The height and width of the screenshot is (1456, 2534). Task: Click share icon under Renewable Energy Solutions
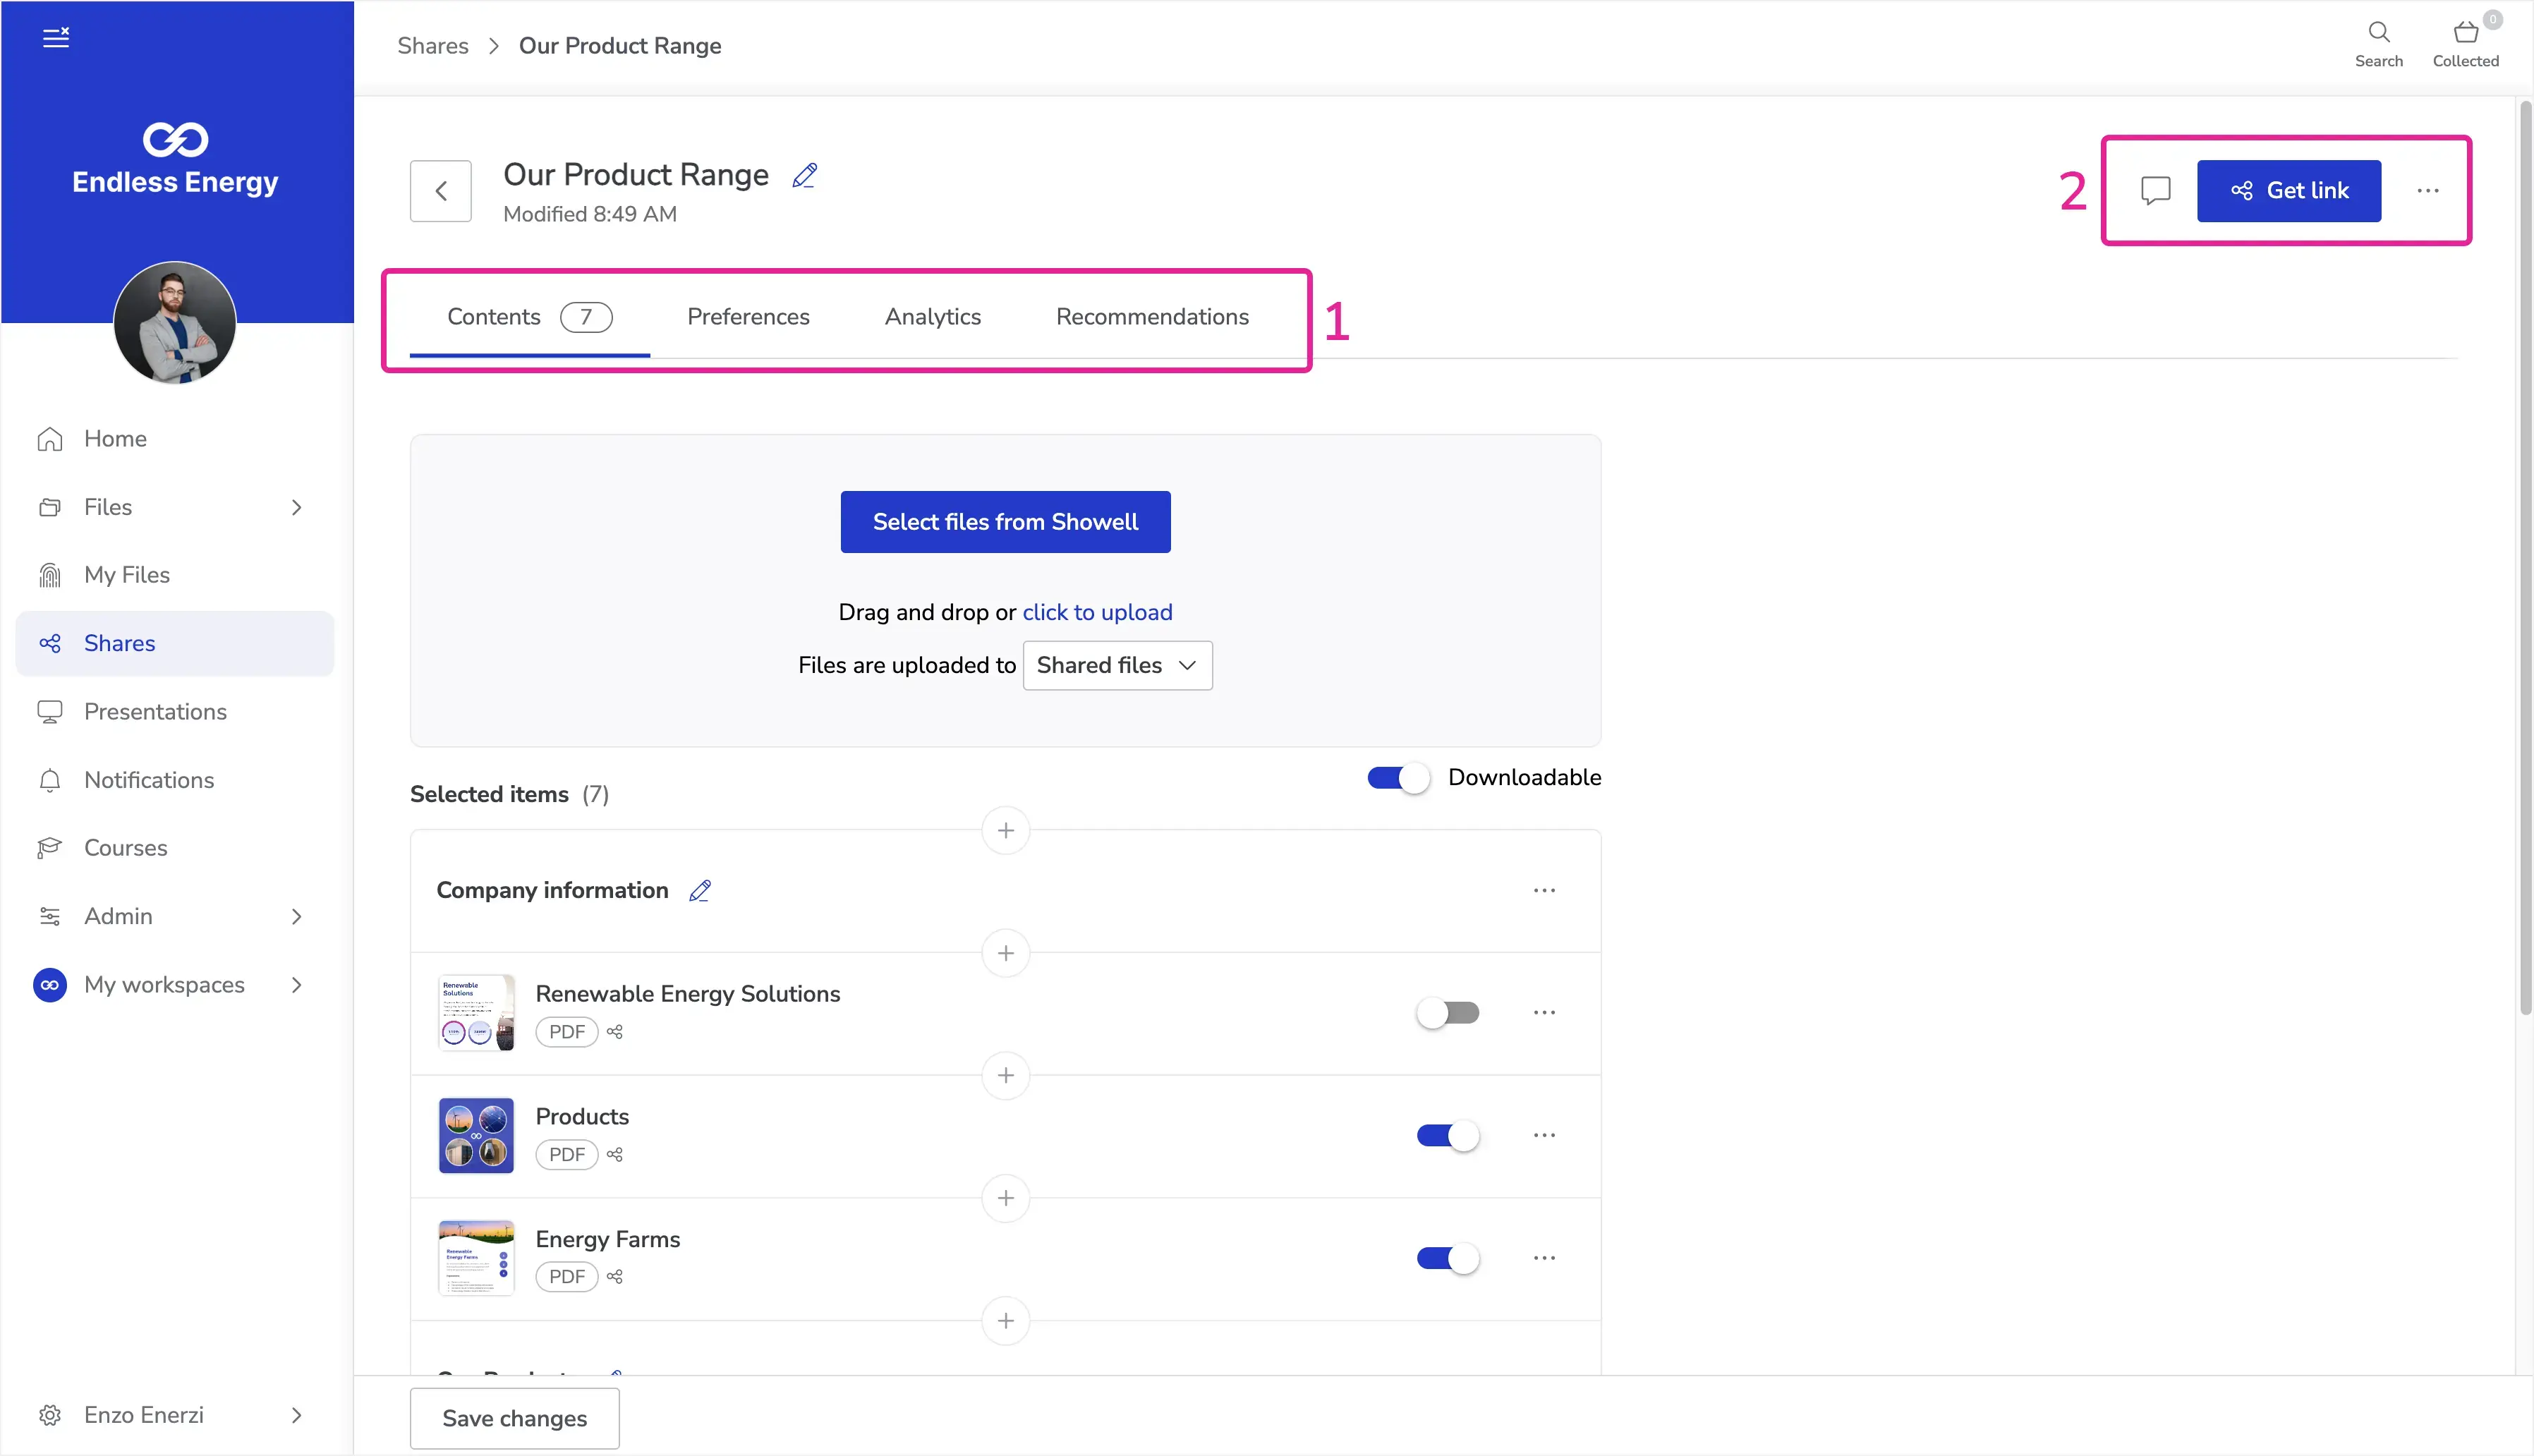point(615,1032)
